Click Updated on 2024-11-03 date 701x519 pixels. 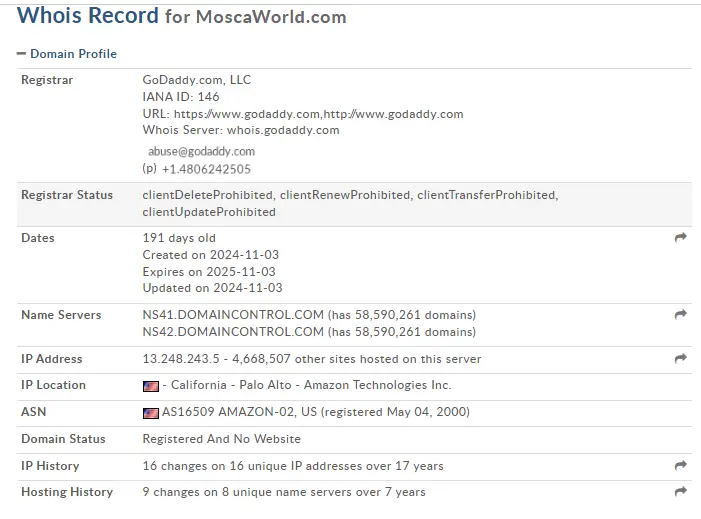[212, 288]
